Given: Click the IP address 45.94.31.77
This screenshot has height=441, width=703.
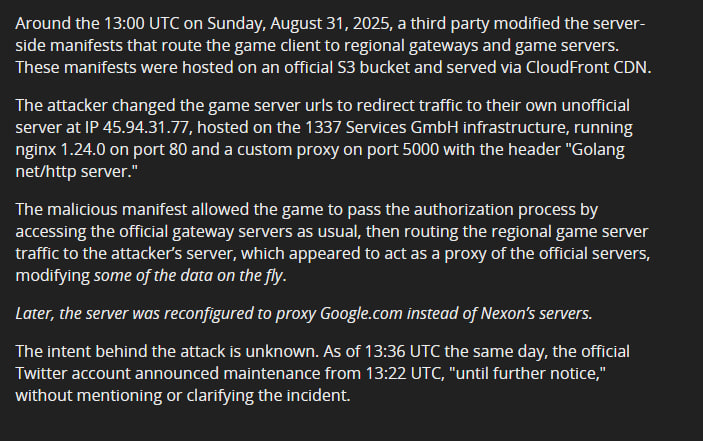Looking at the screenshot, I should (146, 127).
